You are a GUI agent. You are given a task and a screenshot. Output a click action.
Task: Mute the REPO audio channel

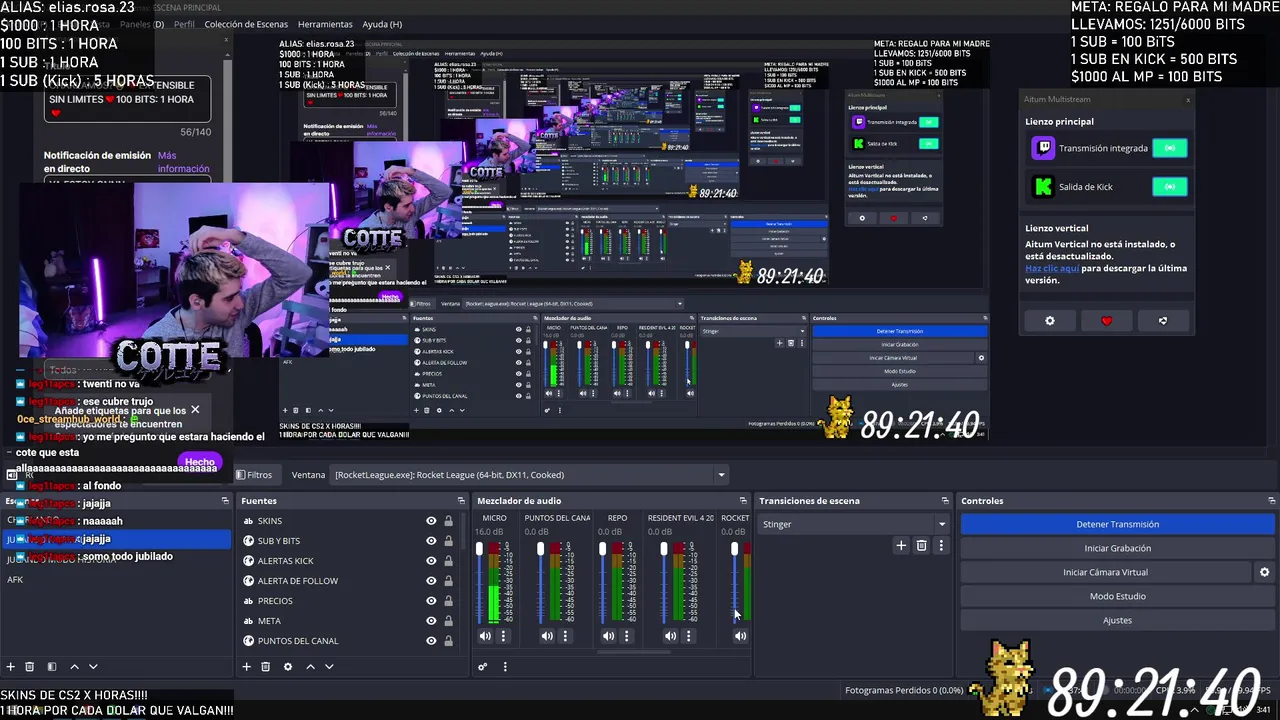click(x=609, y=636)
